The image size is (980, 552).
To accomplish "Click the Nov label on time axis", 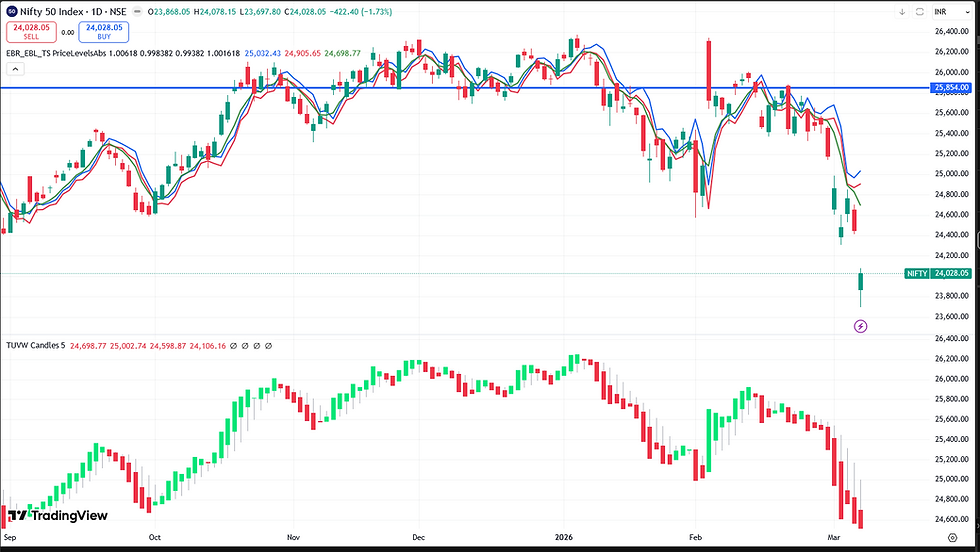I will [293, 537].
